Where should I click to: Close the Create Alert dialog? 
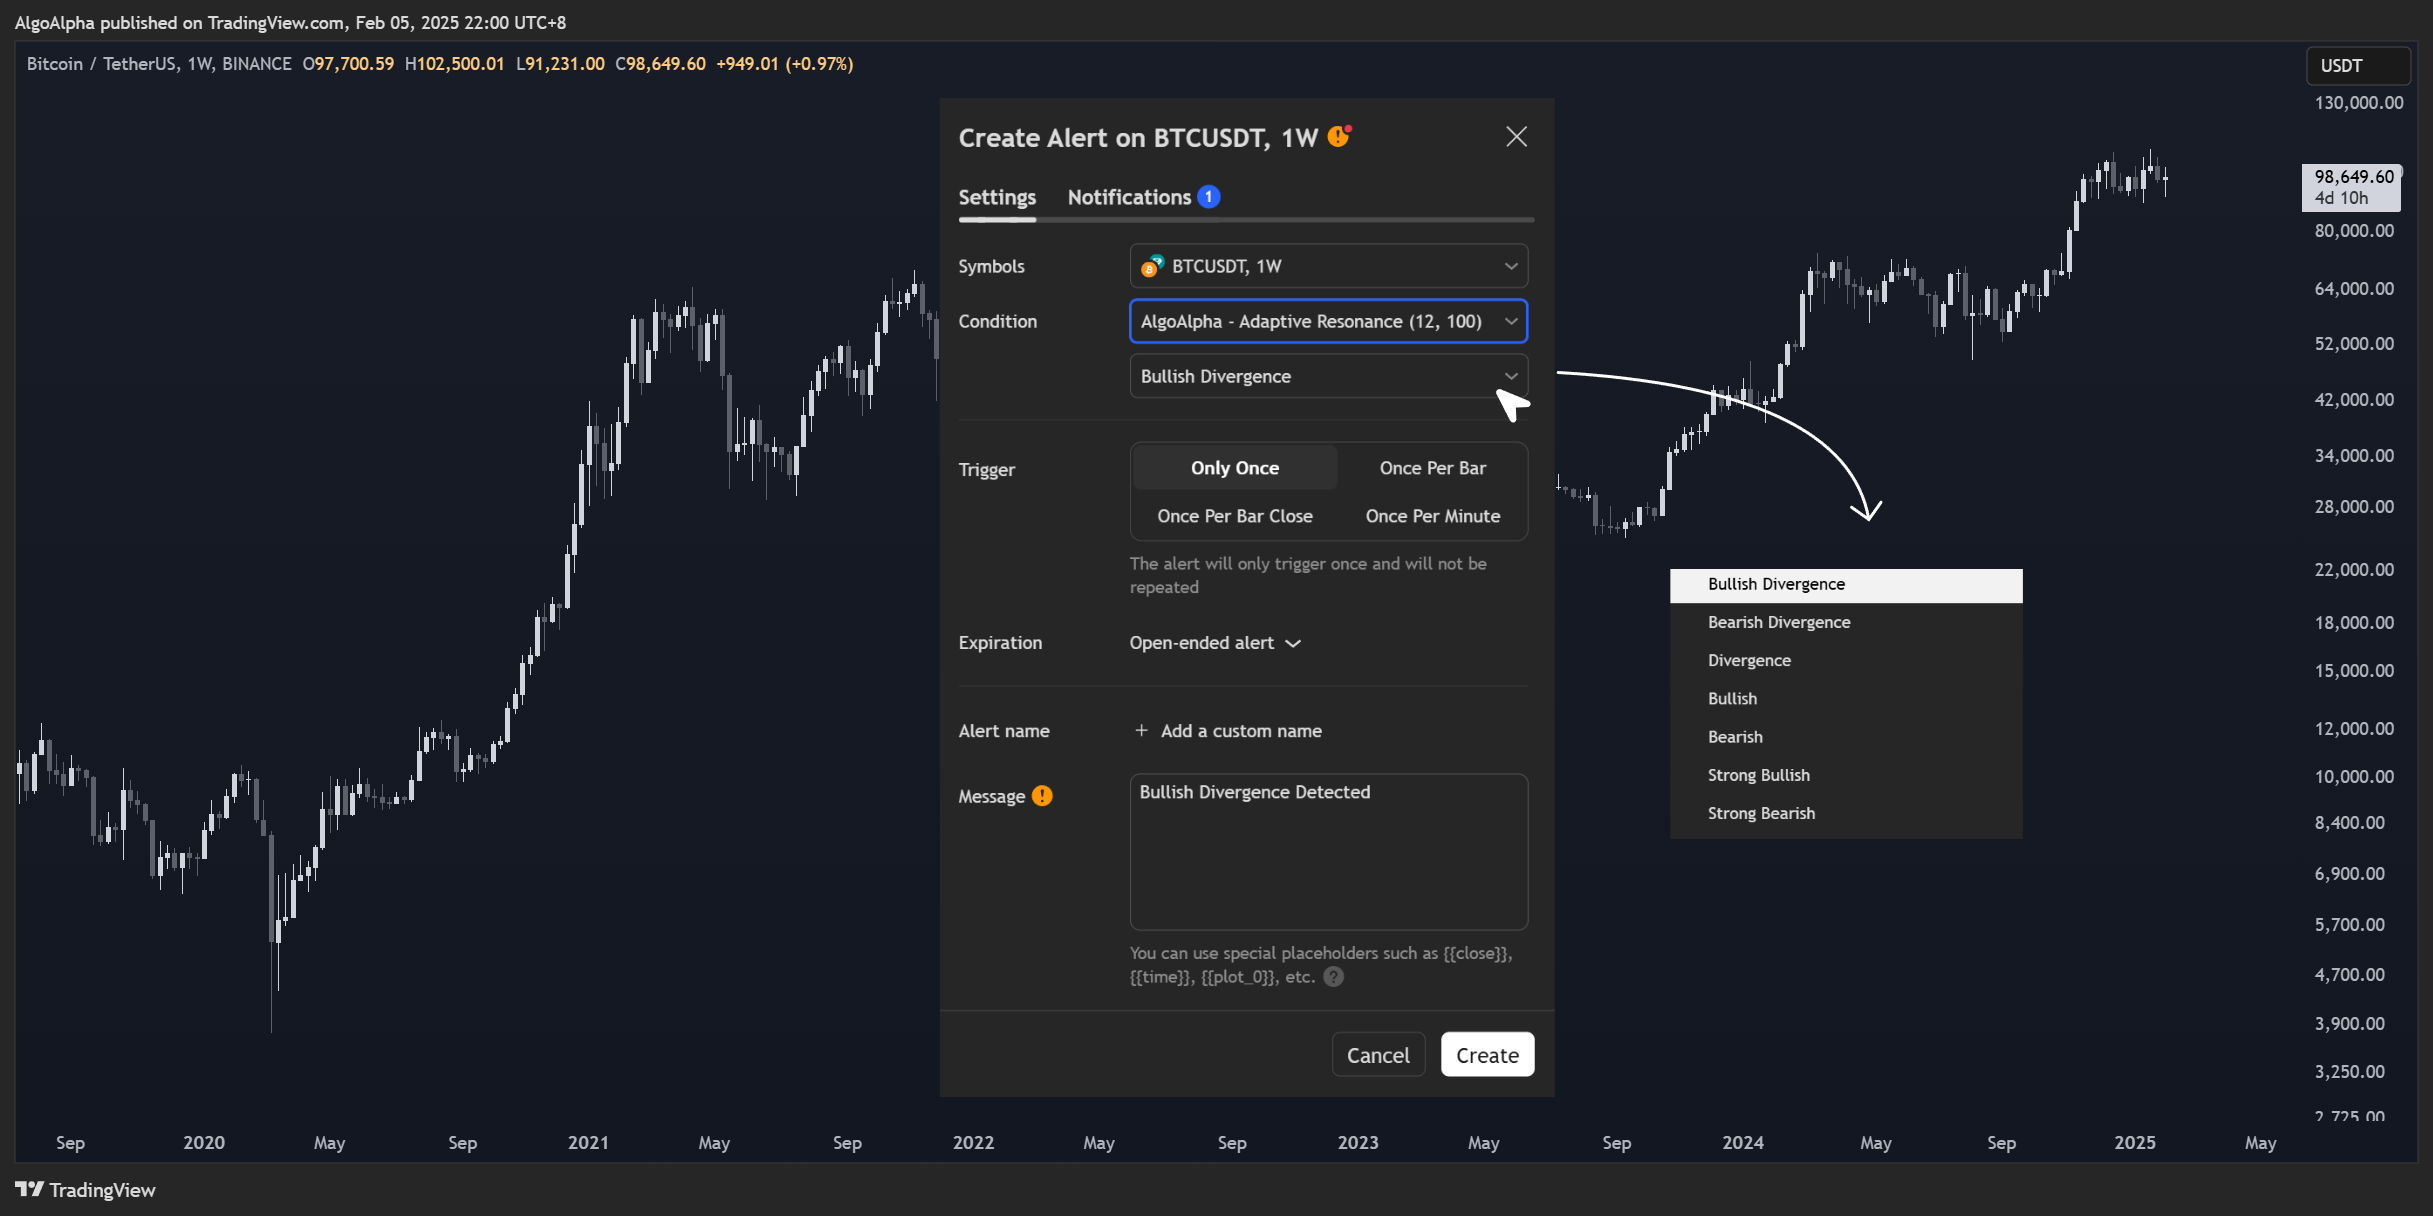pos(1516,137)
